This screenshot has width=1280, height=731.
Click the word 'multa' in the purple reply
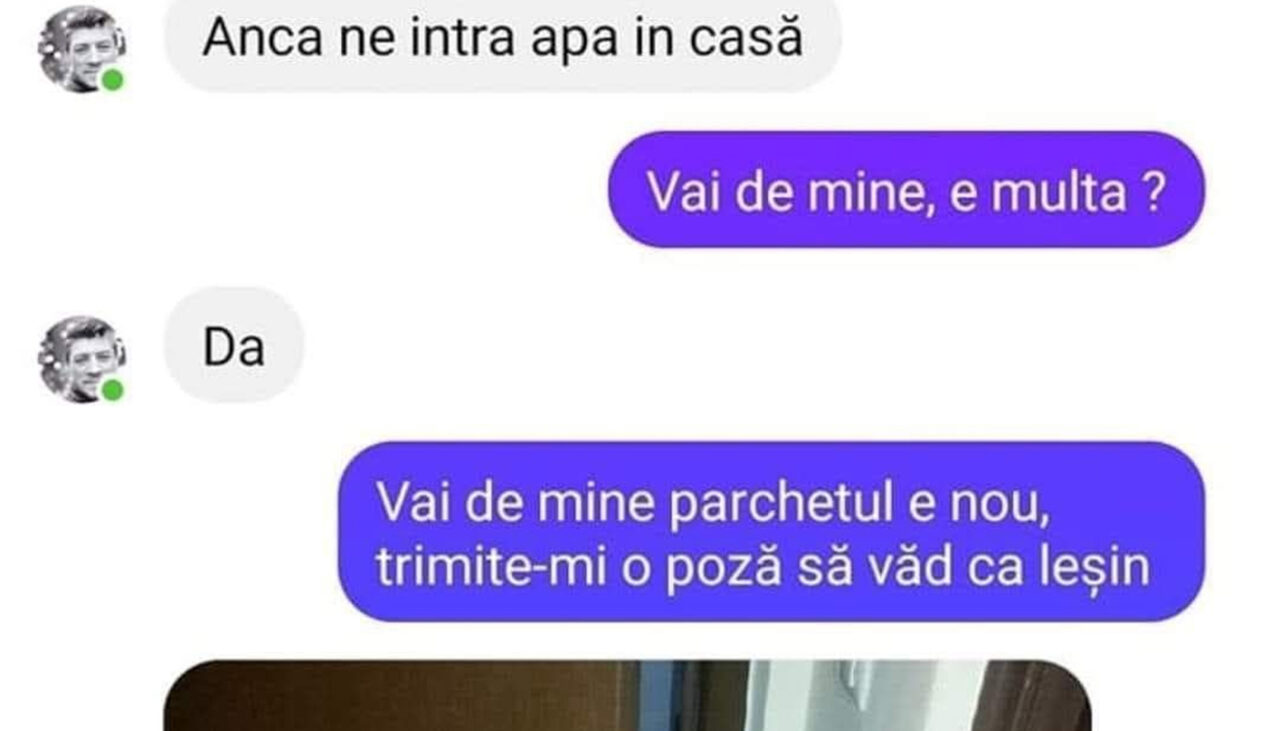pyautogui.click(x=1059, y=192)
